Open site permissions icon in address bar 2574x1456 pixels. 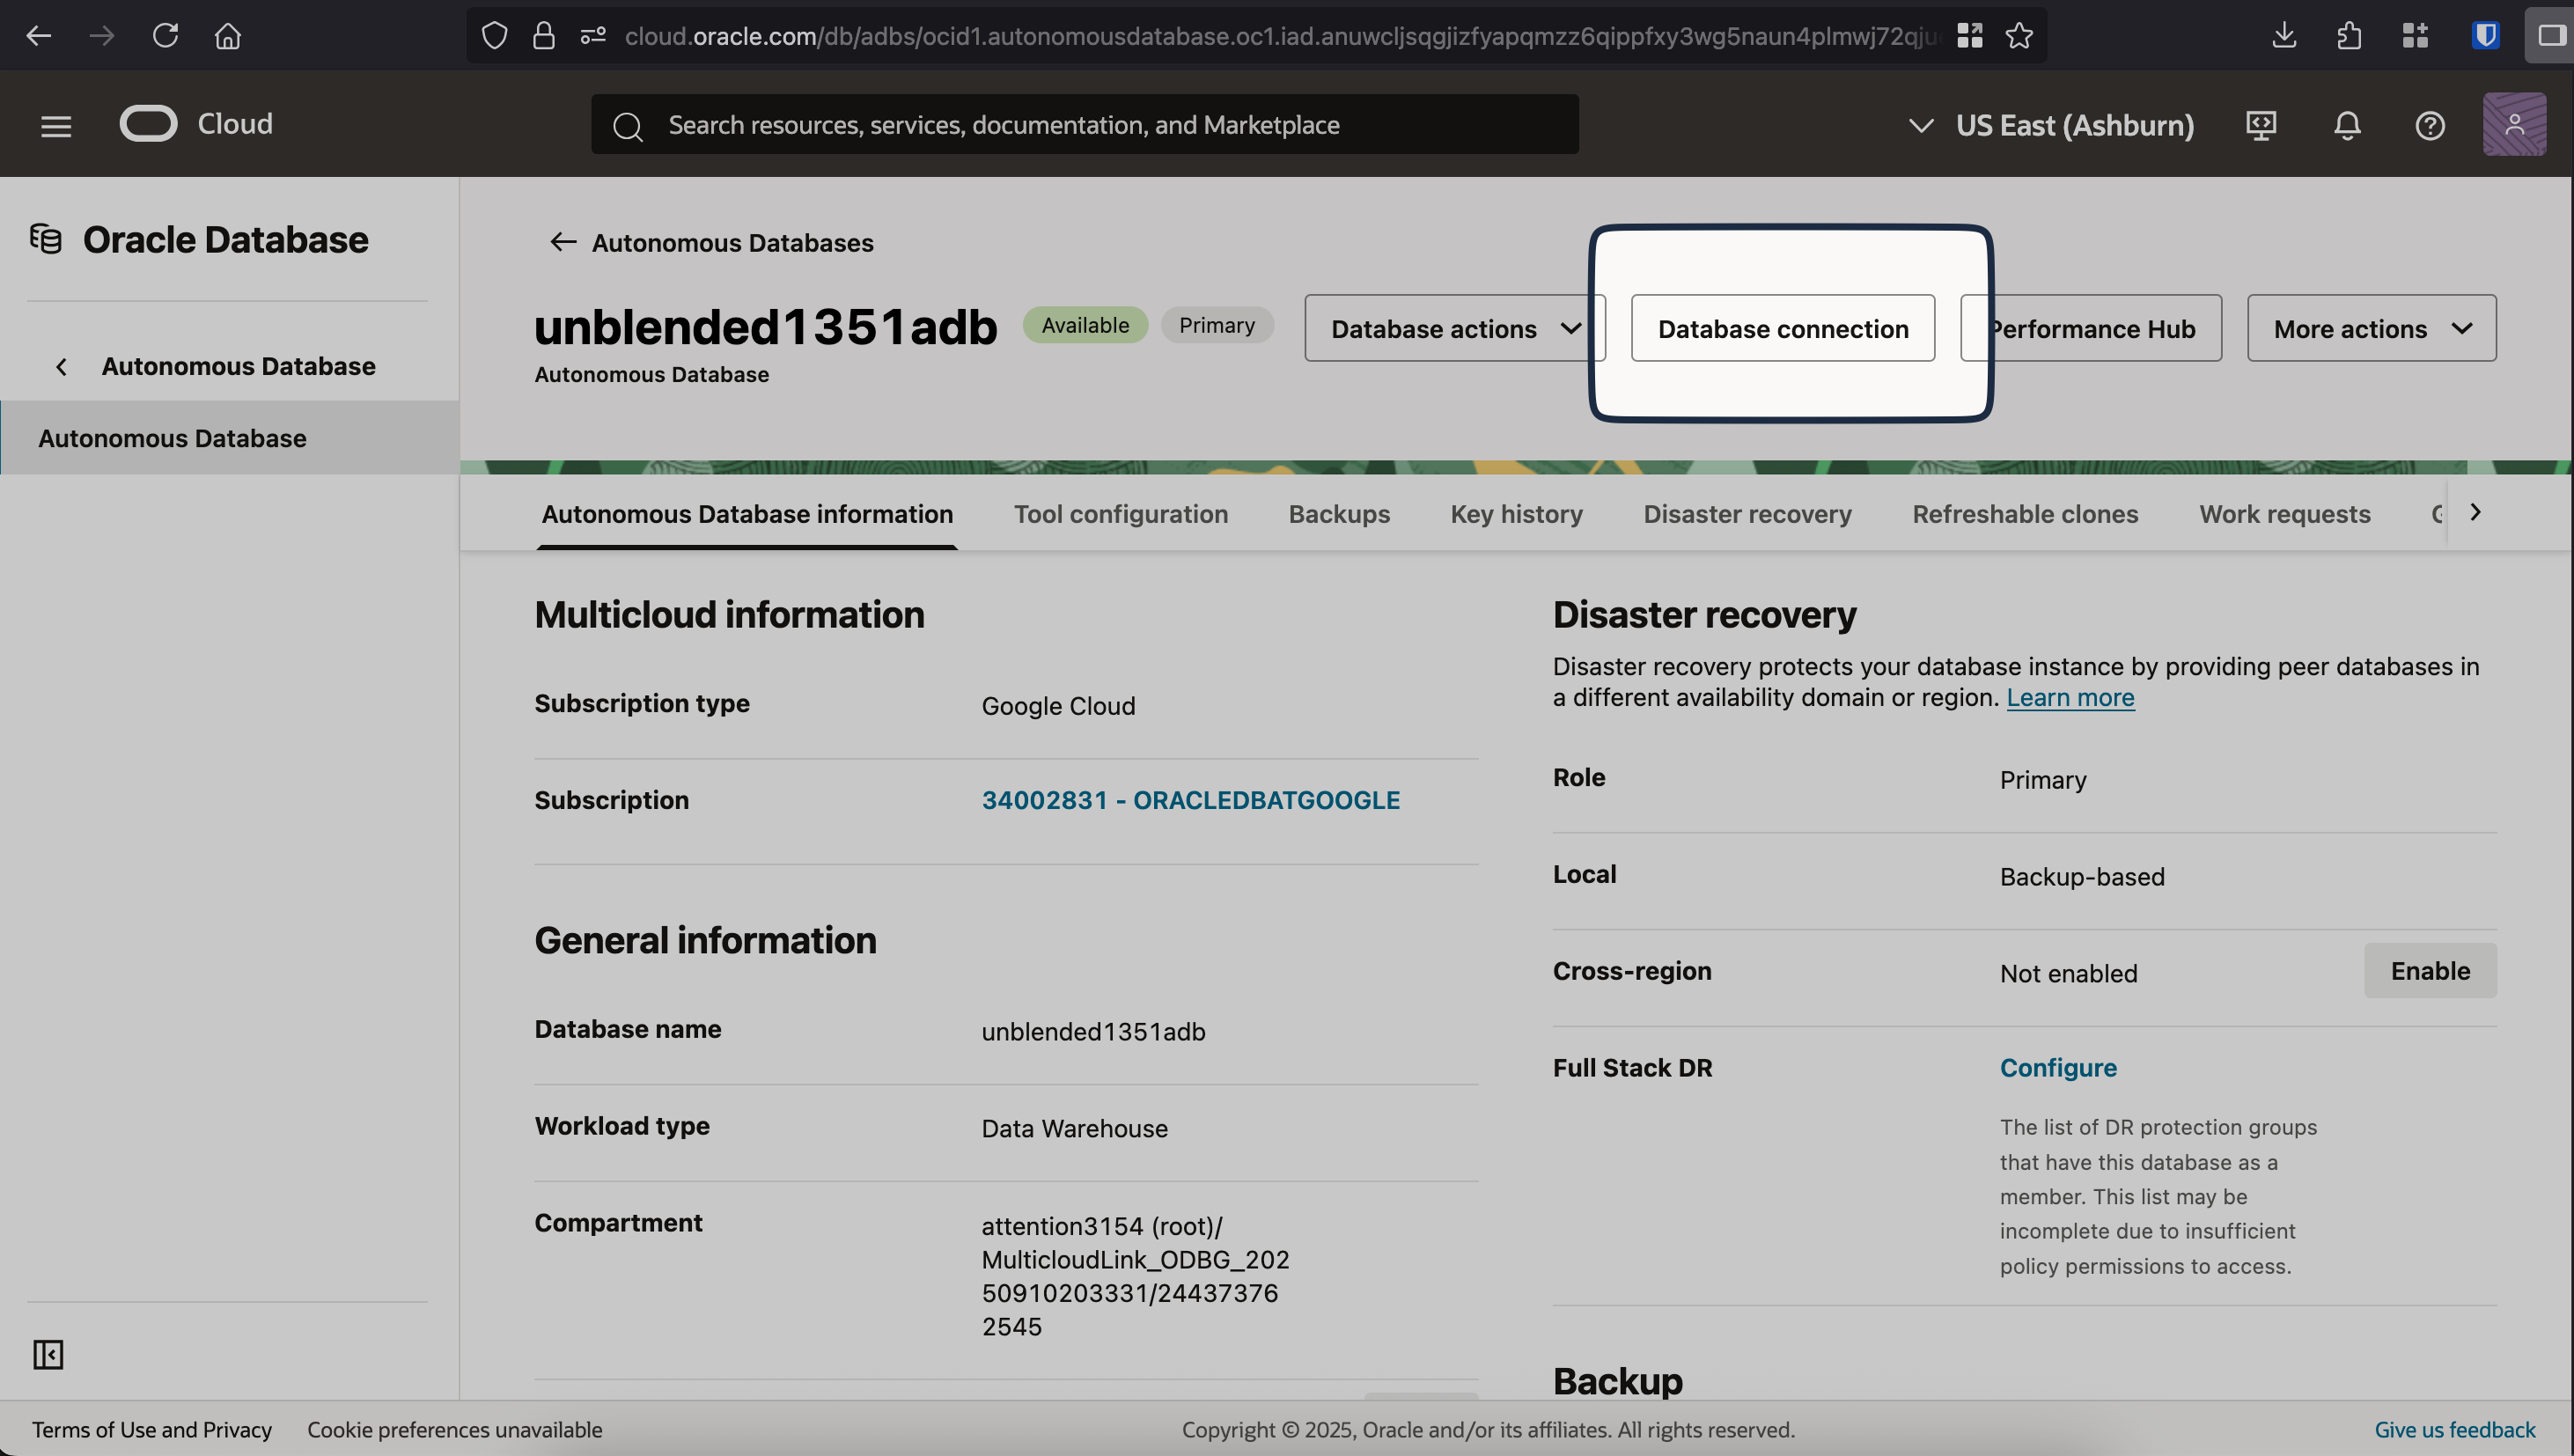tap(593, 36)
